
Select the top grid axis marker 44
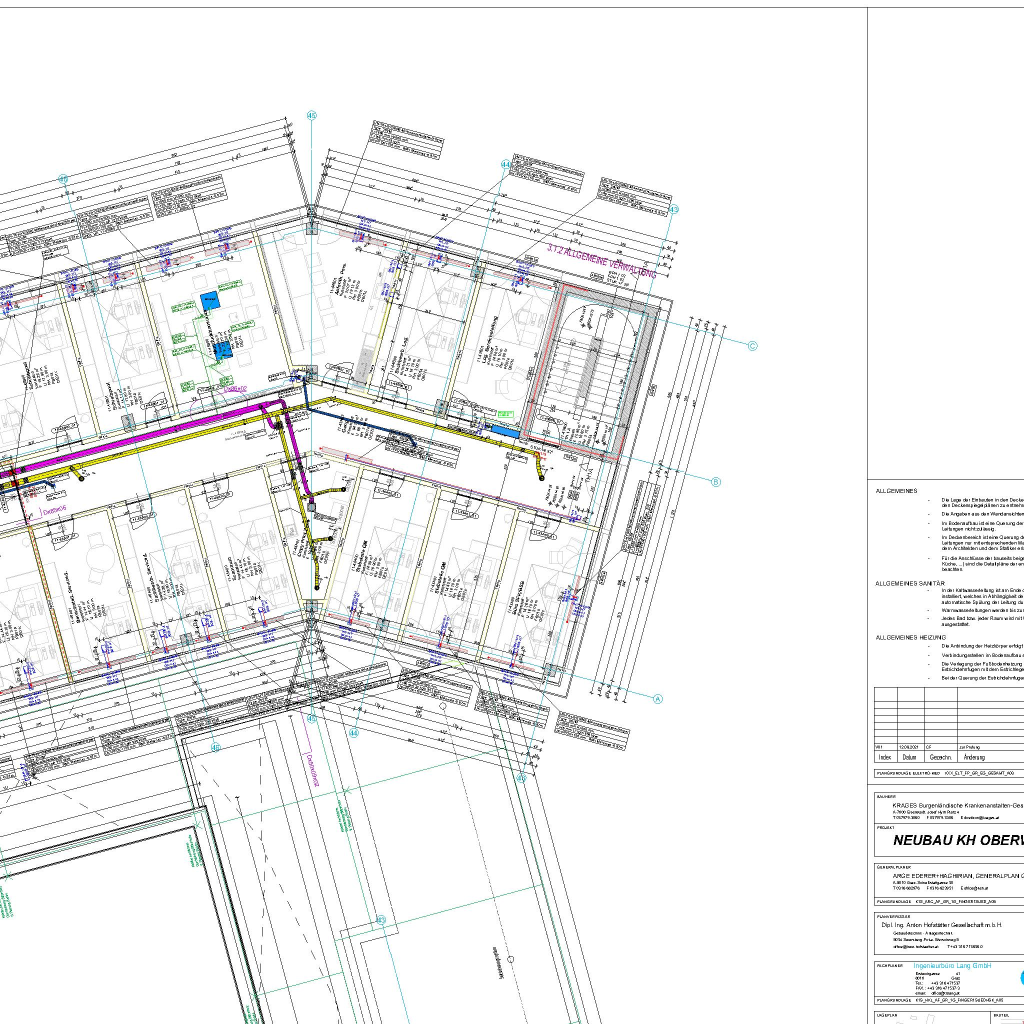pos(505,164)
